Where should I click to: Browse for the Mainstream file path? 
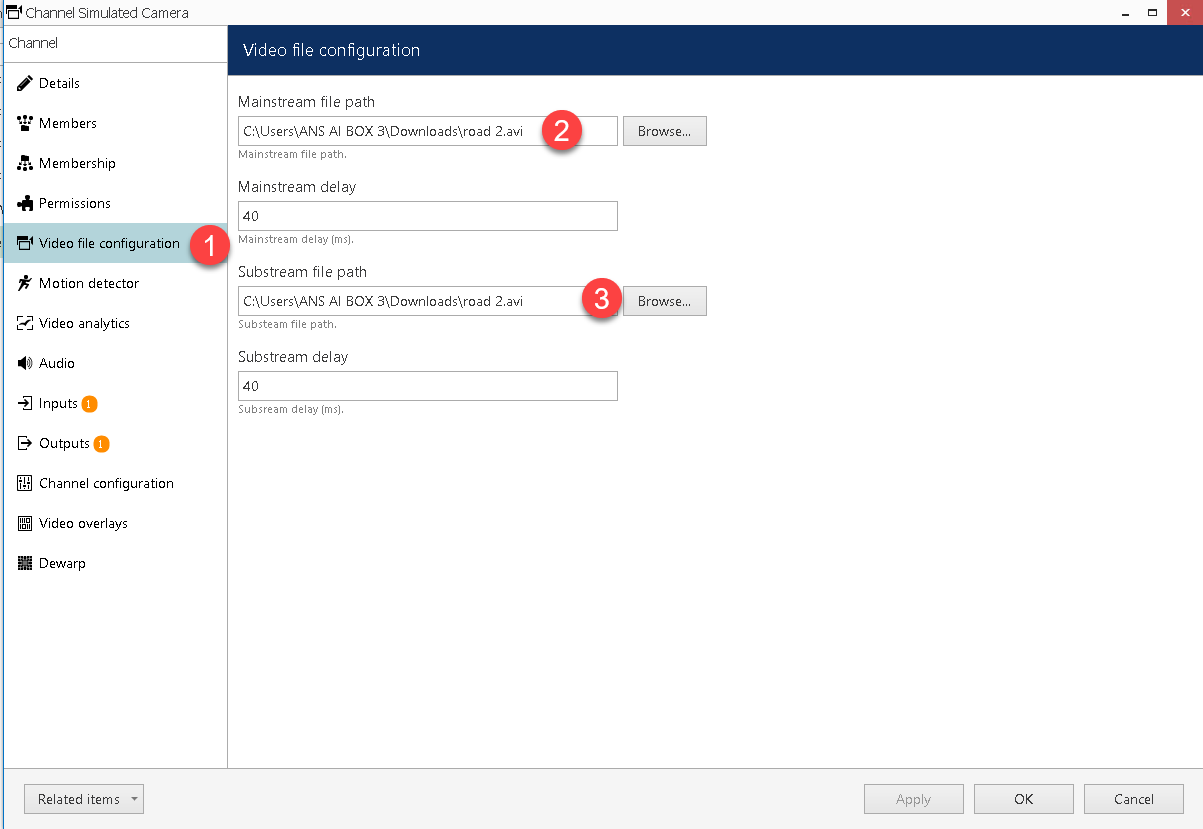664,131
